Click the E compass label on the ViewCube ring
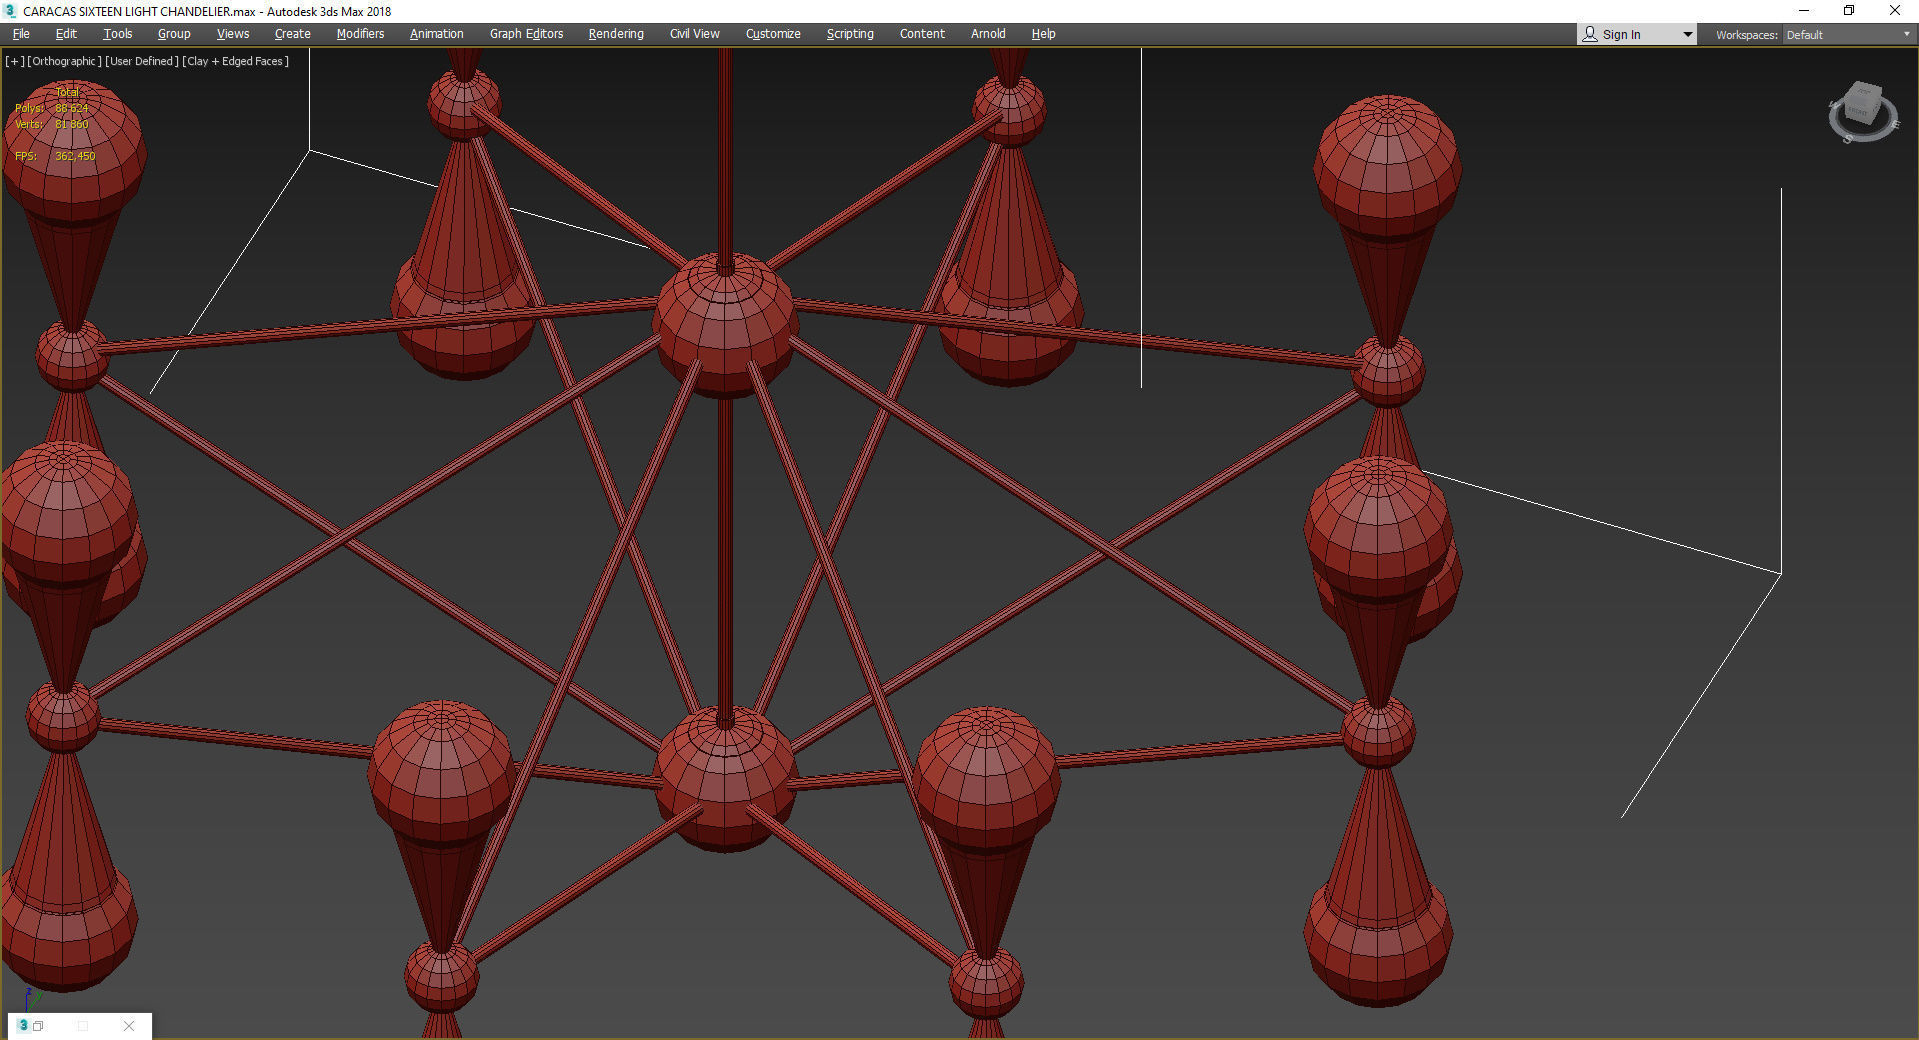1919x1040 pixels. coord(1894,125)
